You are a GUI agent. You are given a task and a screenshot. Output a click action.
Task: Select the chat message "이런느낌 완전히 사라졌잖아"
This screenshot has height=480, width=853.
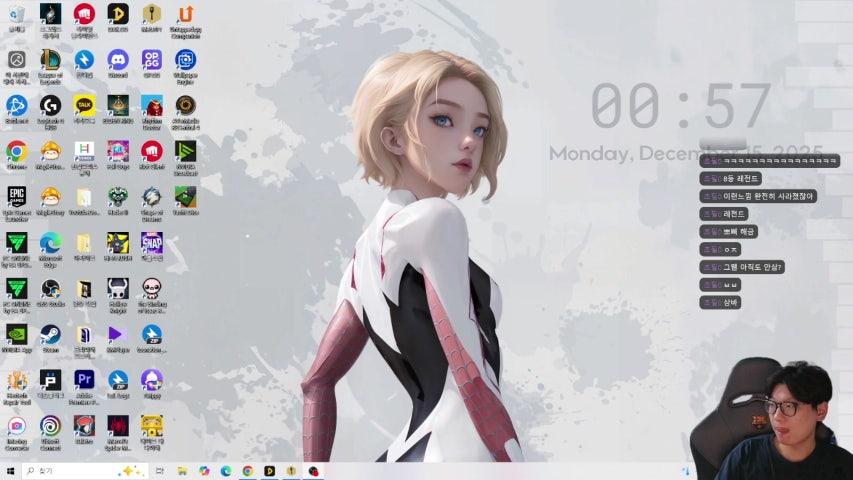tap(758, 196)
